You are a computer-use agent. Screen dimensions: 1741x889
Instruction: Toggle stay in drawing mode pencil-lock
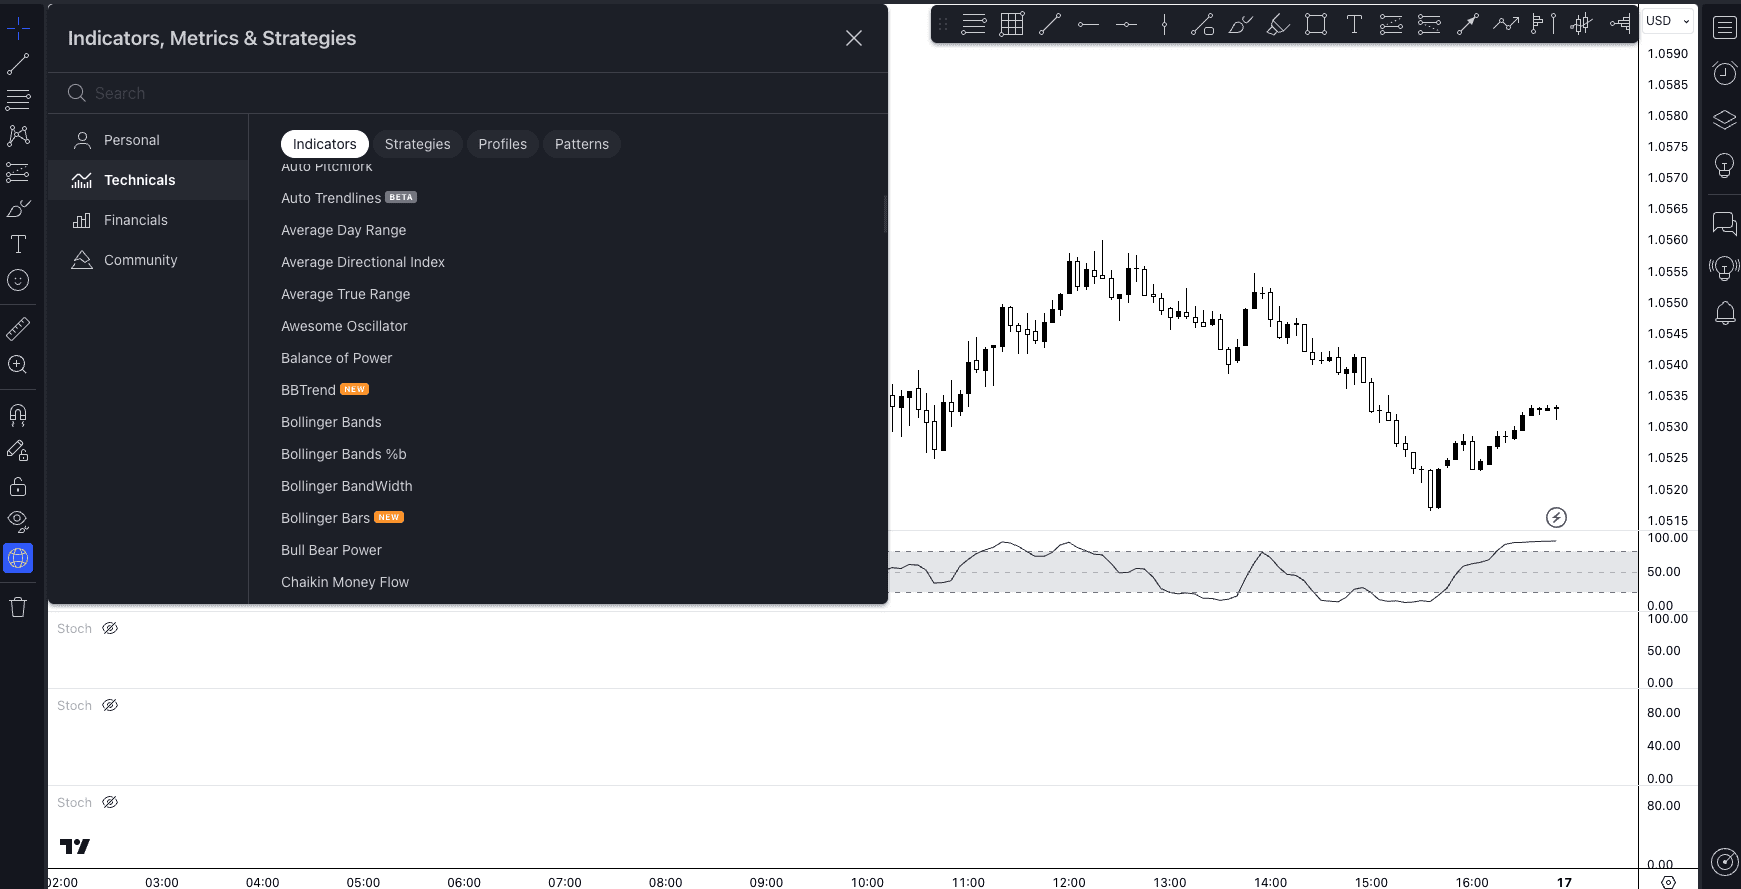(x=18, y=451)
